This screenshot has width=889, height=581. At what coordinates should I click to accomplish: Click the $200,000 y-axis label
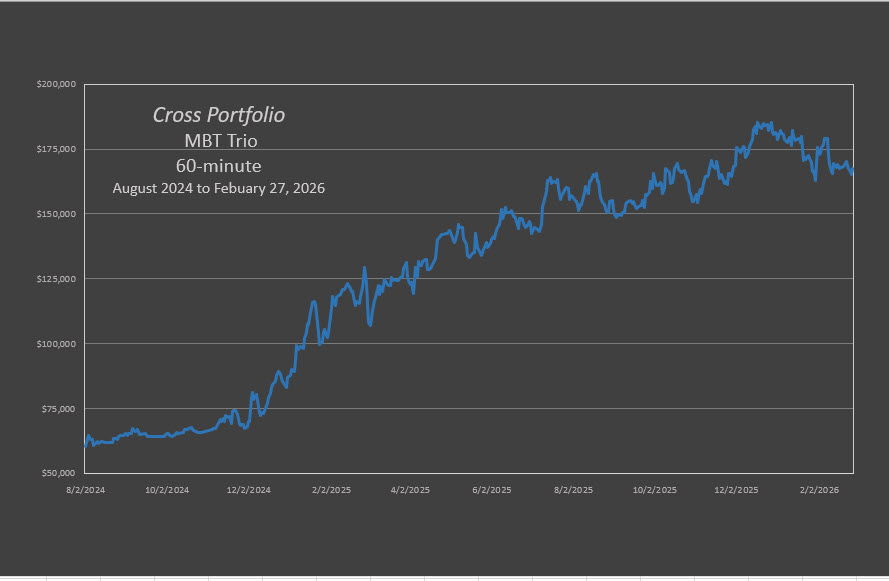56,85
